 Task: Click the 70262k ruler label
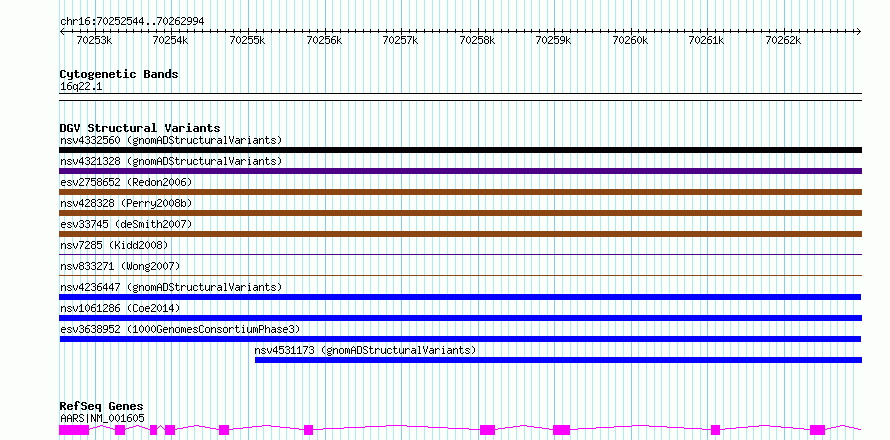coord(783,40)
